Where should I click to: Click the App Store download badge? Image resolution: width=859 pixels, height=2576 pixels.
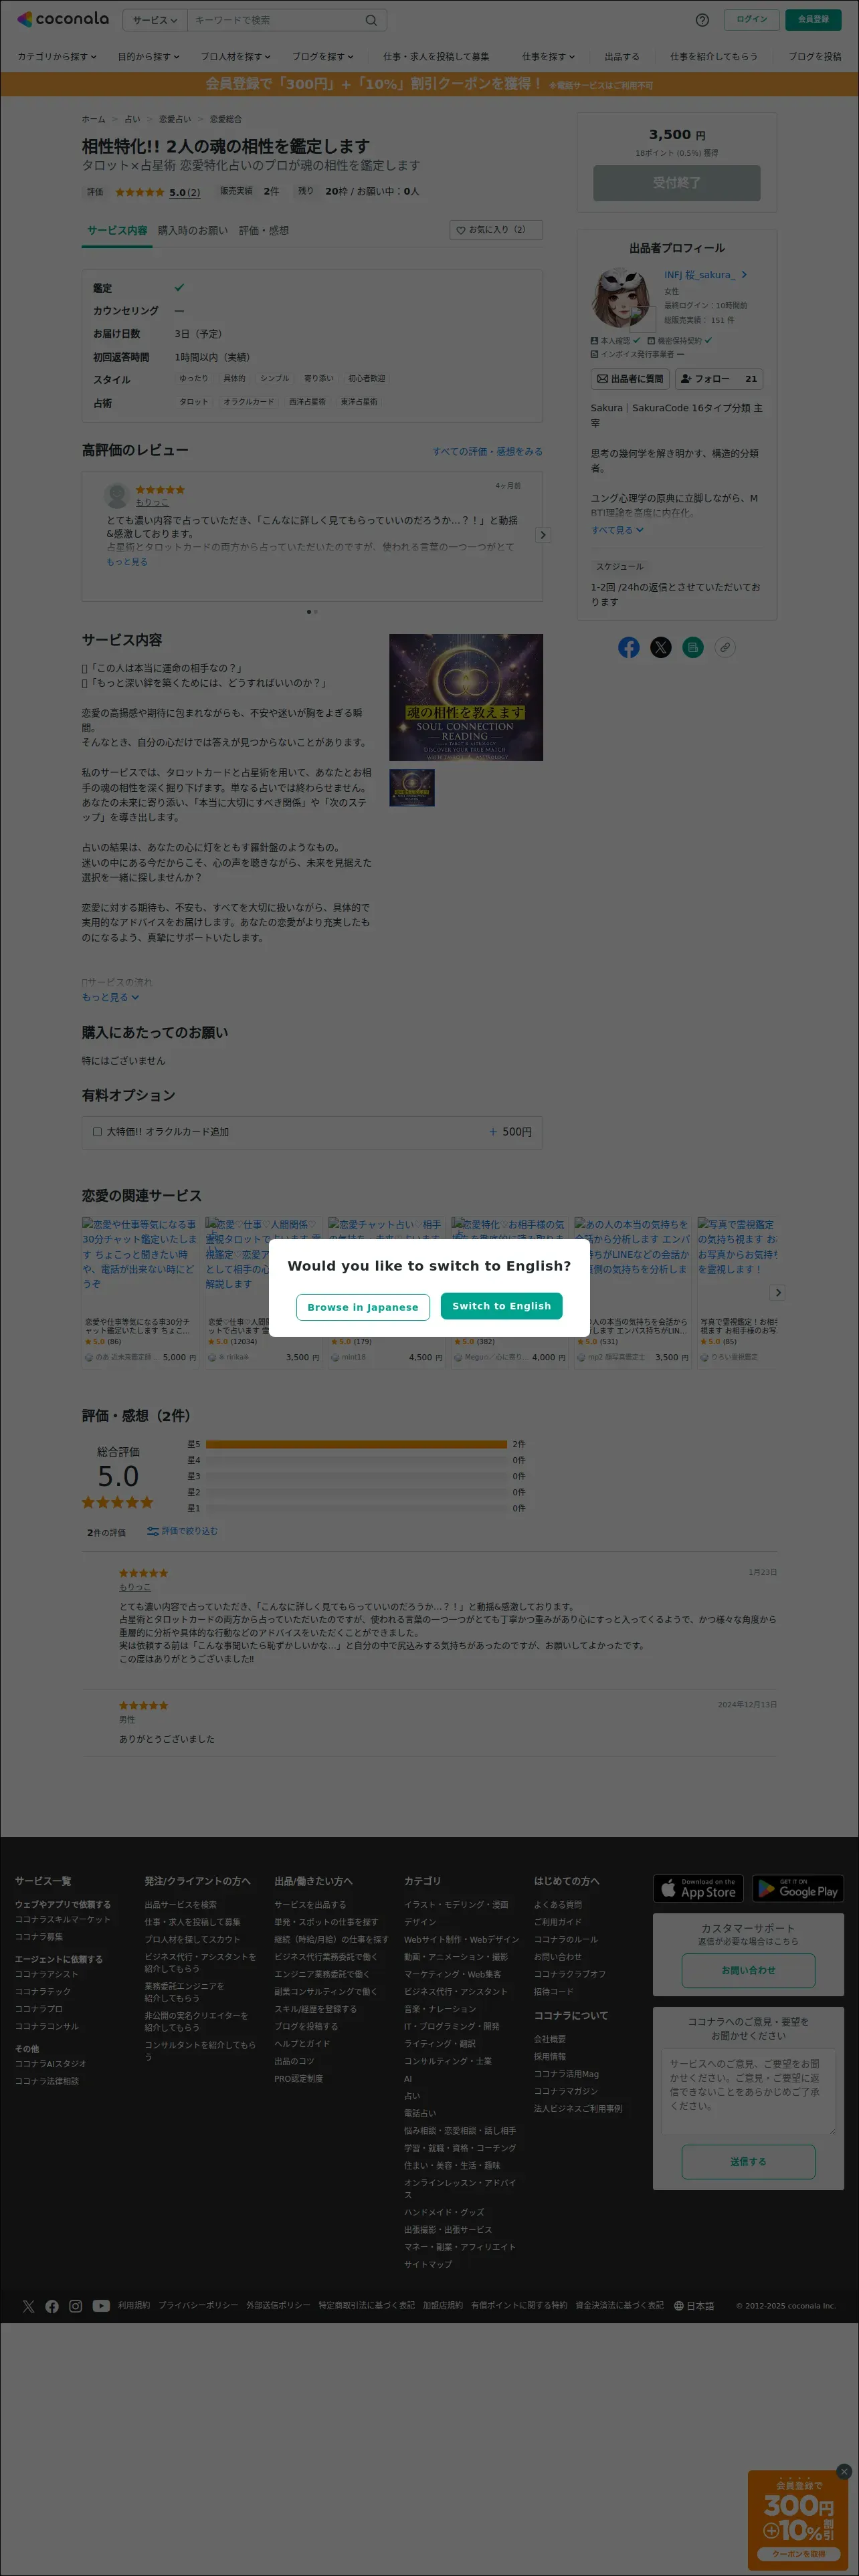pos(698,1888)
